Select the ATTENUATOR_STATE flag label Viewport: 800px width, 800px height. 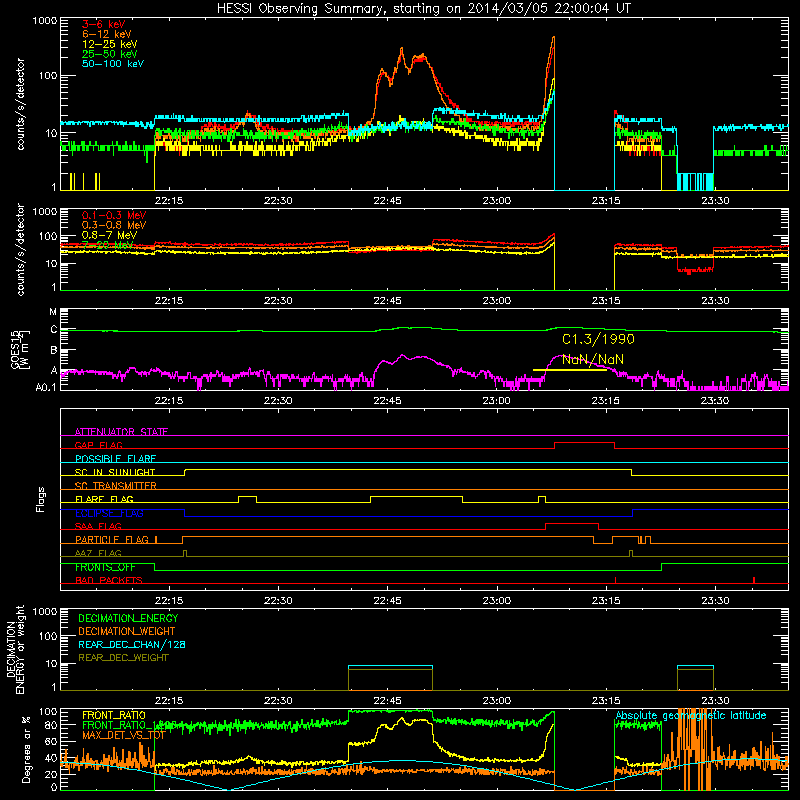pyautogui.click(x=121, y=432)
